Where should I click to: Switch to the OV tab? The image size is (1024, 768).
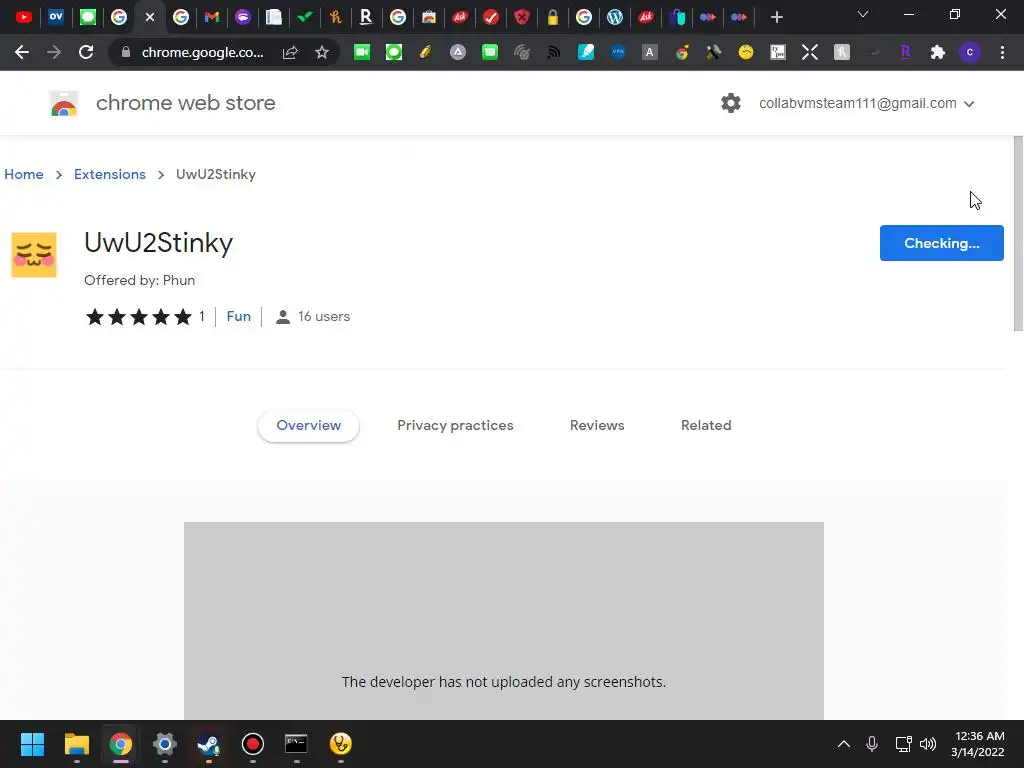[56, 17]
